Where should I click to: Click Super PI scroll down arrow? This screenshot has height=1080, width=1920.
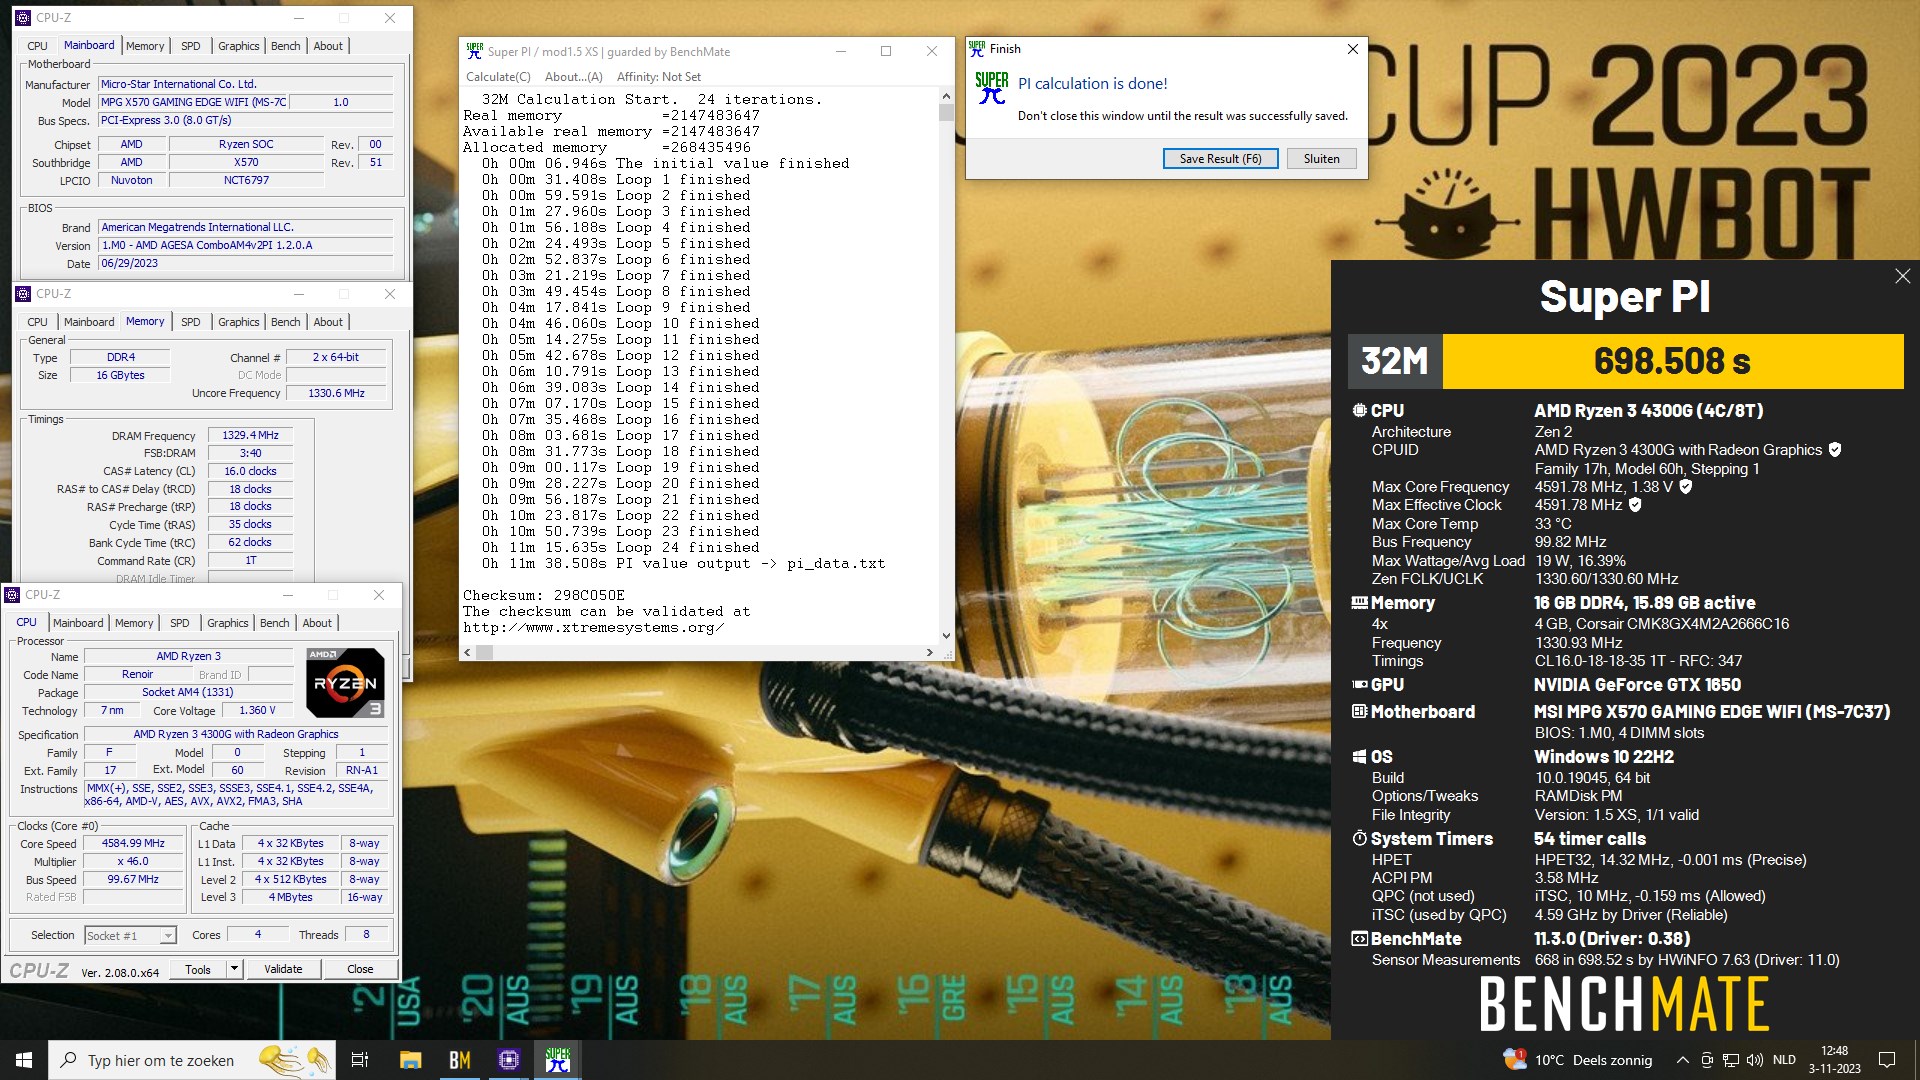tap(946, 636)
